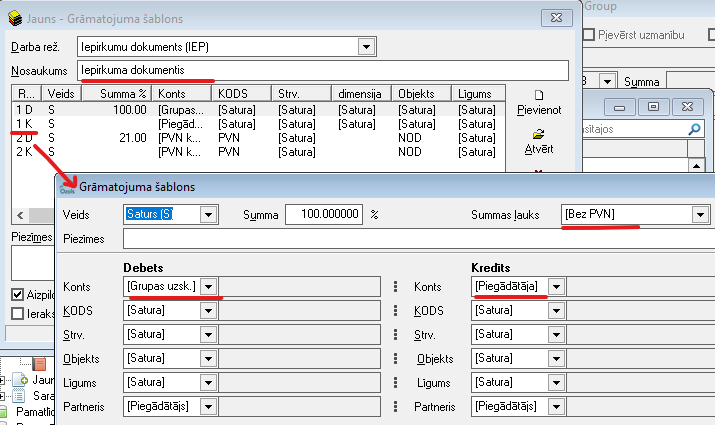This screenshot has width=715, height=425.
Task: Open the Debets Objekts dropdown
Action: tap(208, 358)
